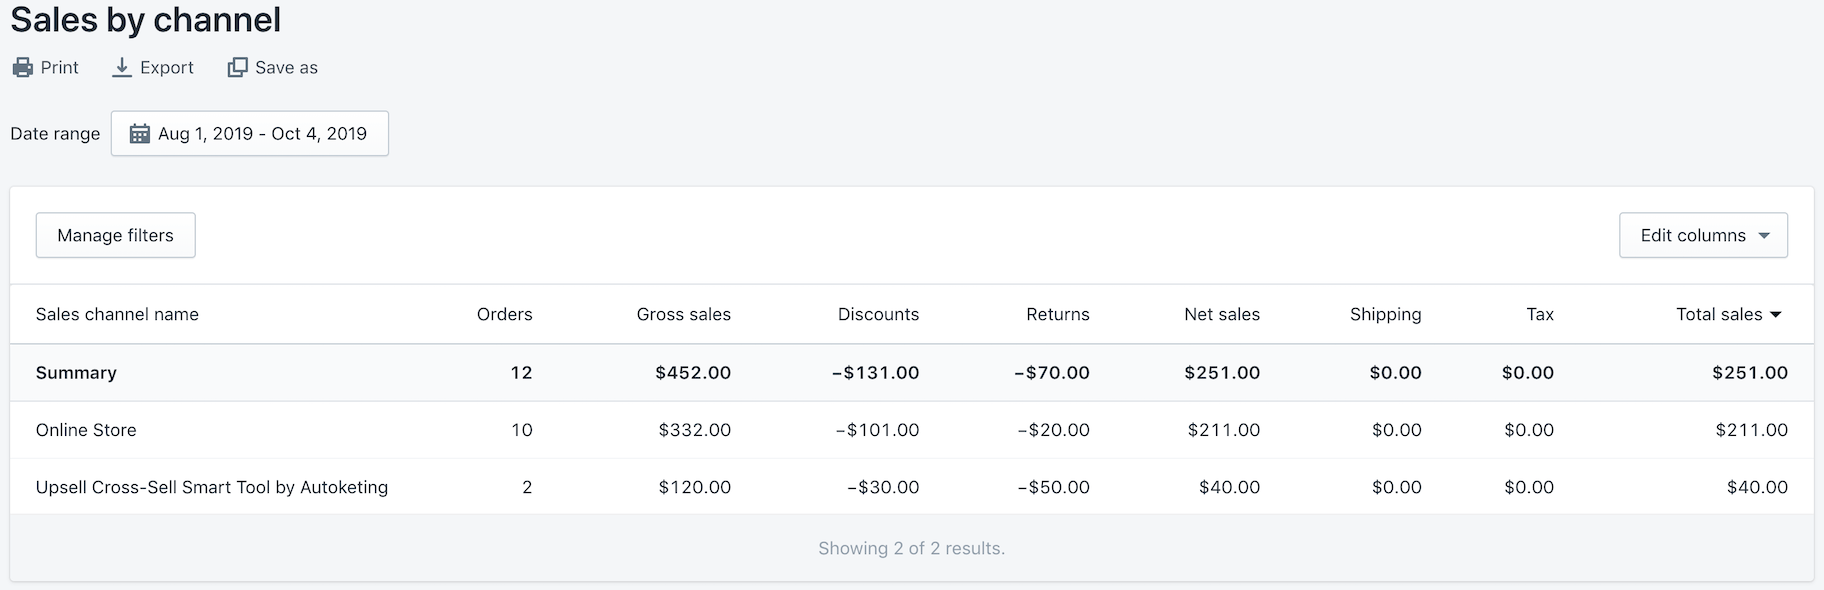Image resolution: width=1824 pixels, height=590 pixels.
Task: Sort by the Gross sales column header
Action: (x=683, y=314)
